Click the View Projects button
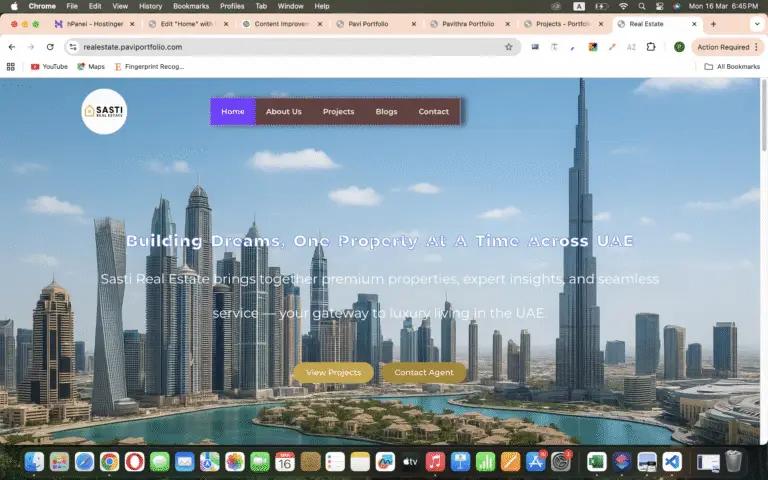 click(333, 372)
